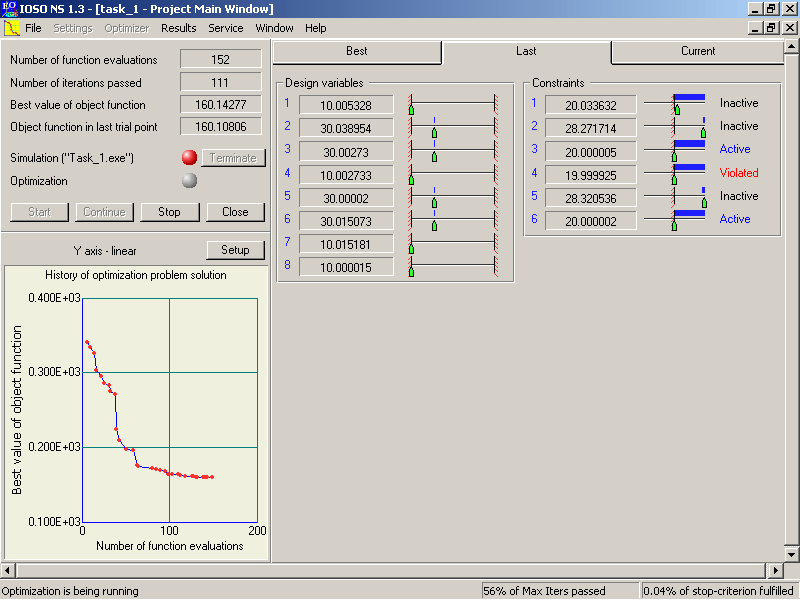Click the red Violated status of constraint 4
This screenshot has height=600, width=800.
pos(739,172)
